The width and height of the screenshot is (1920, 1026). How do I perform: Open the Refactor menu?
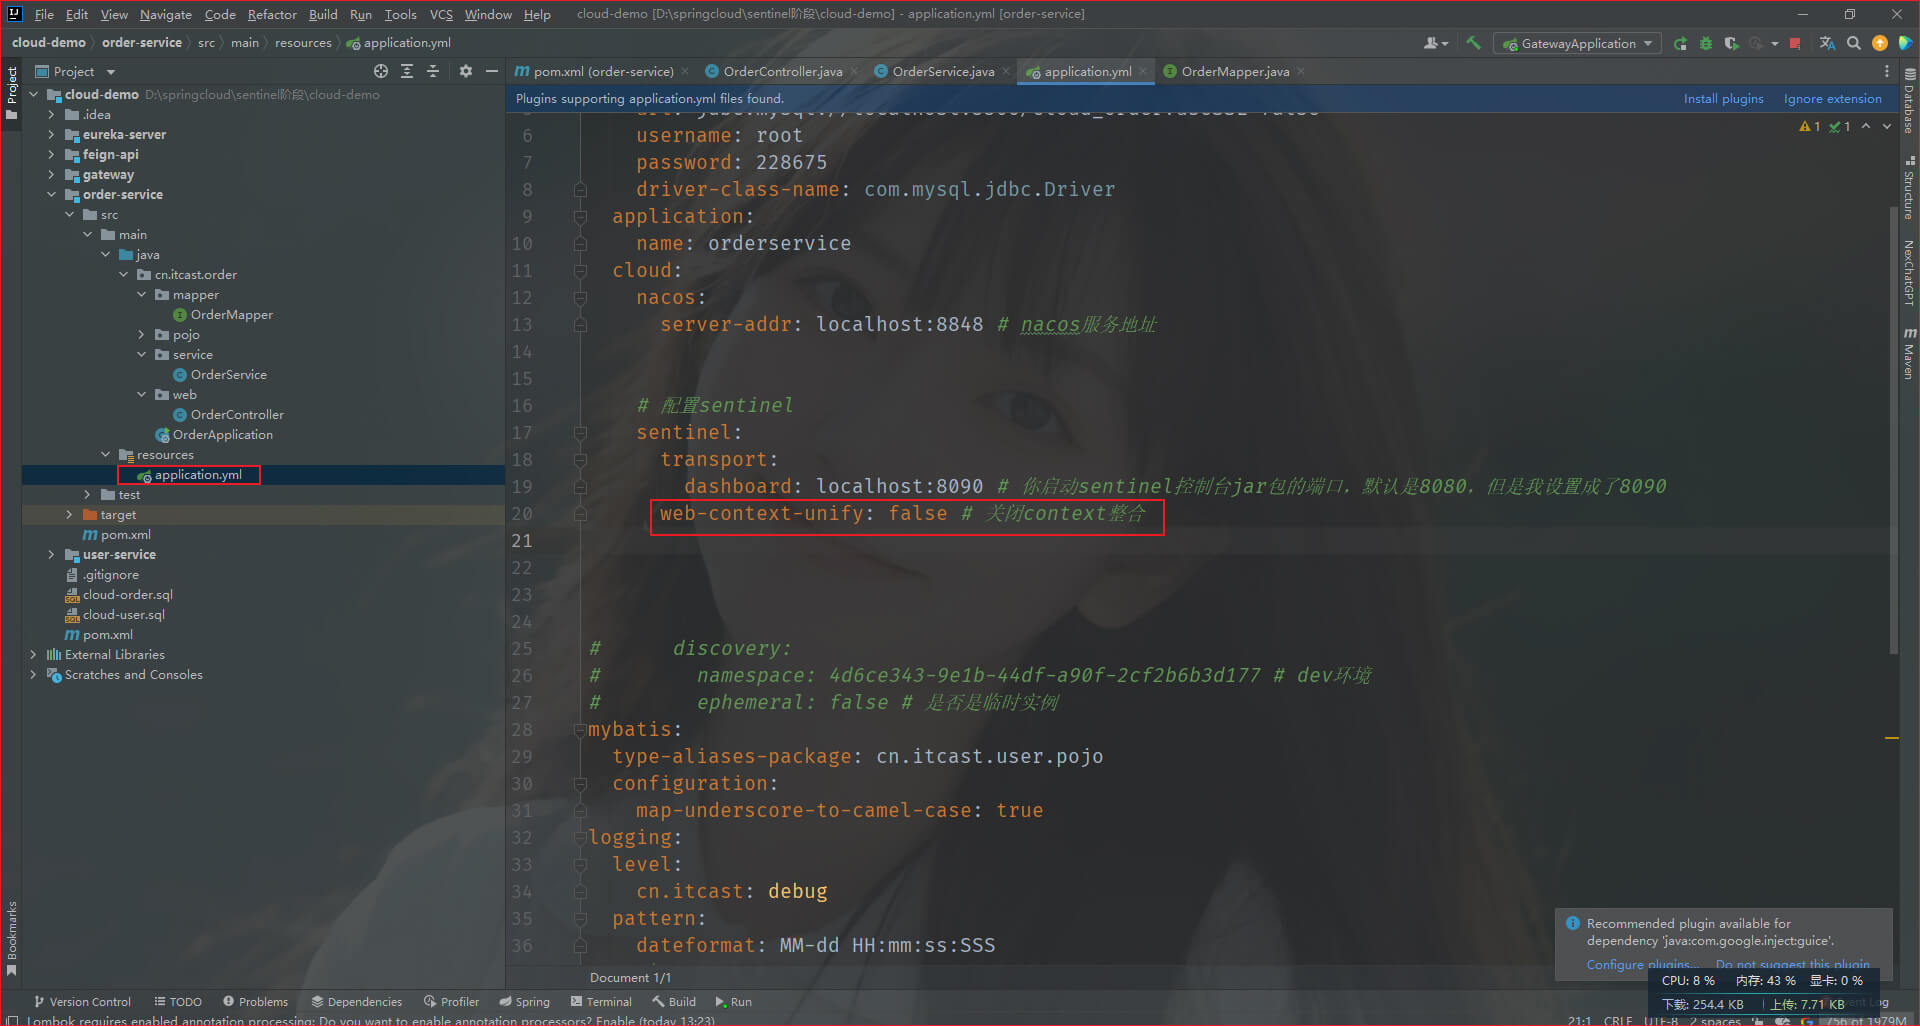click(x=272, y=14)
